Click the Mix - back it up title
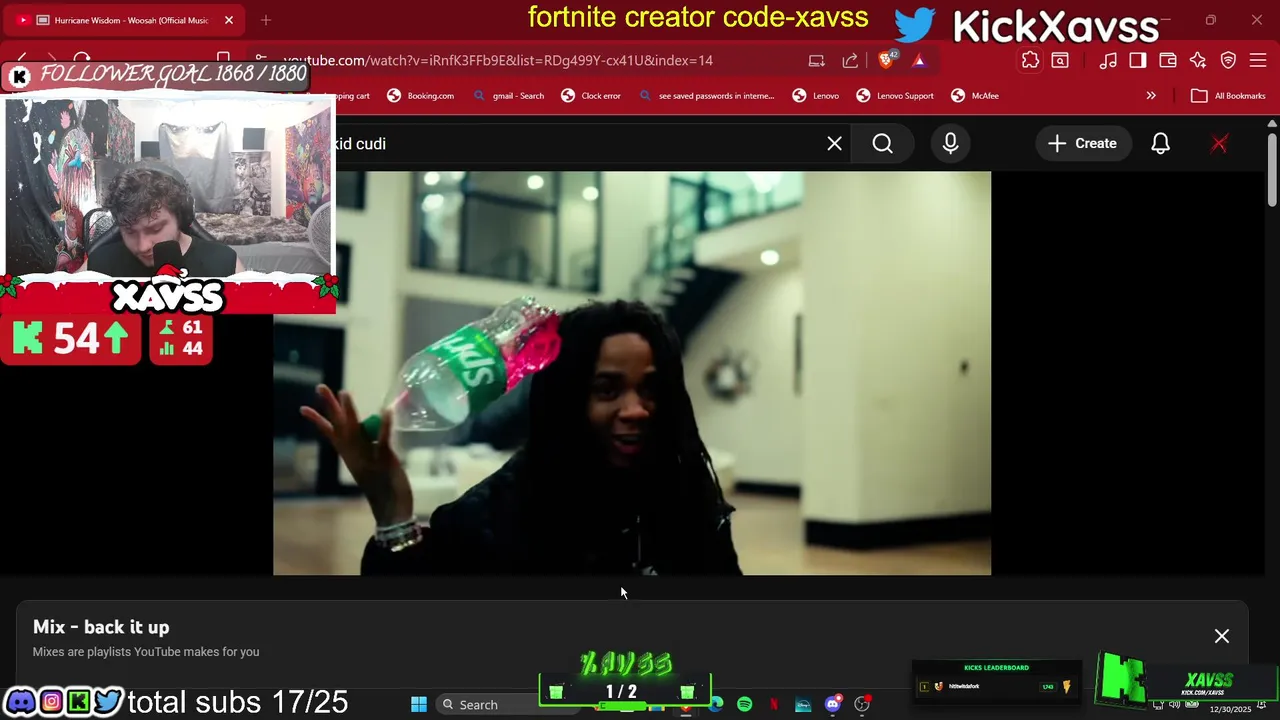The width and height of the screenshot is (1280, 720). coord(101,627)
